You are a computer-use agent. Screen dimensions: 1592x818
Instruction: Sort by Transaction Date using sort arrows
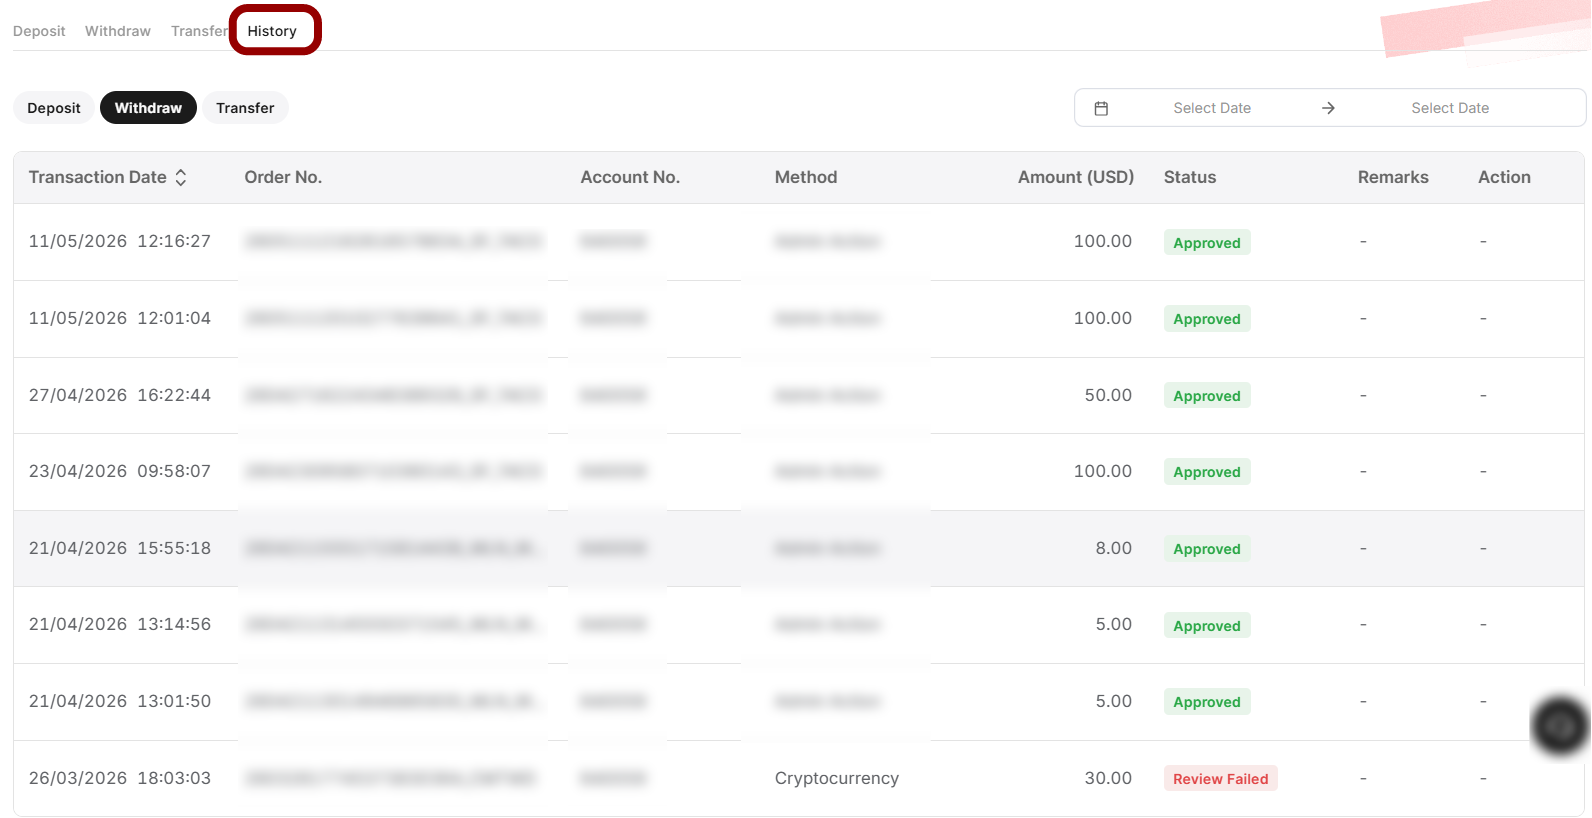coord(181,177)
